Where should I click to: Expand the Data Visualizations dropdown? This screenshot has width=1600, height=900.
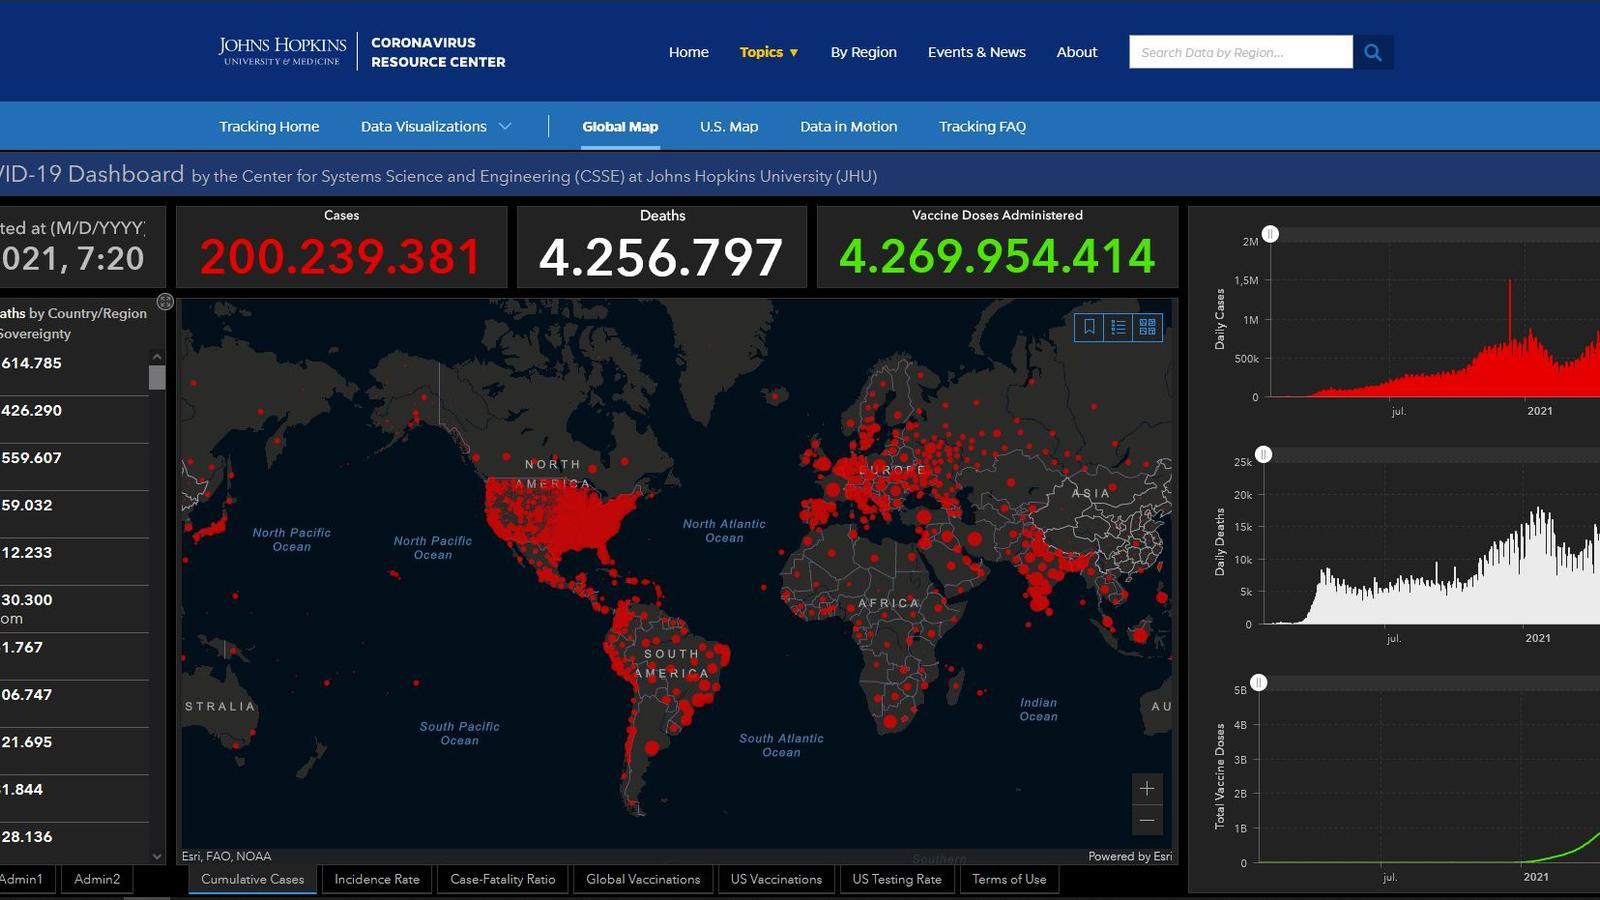436,126
